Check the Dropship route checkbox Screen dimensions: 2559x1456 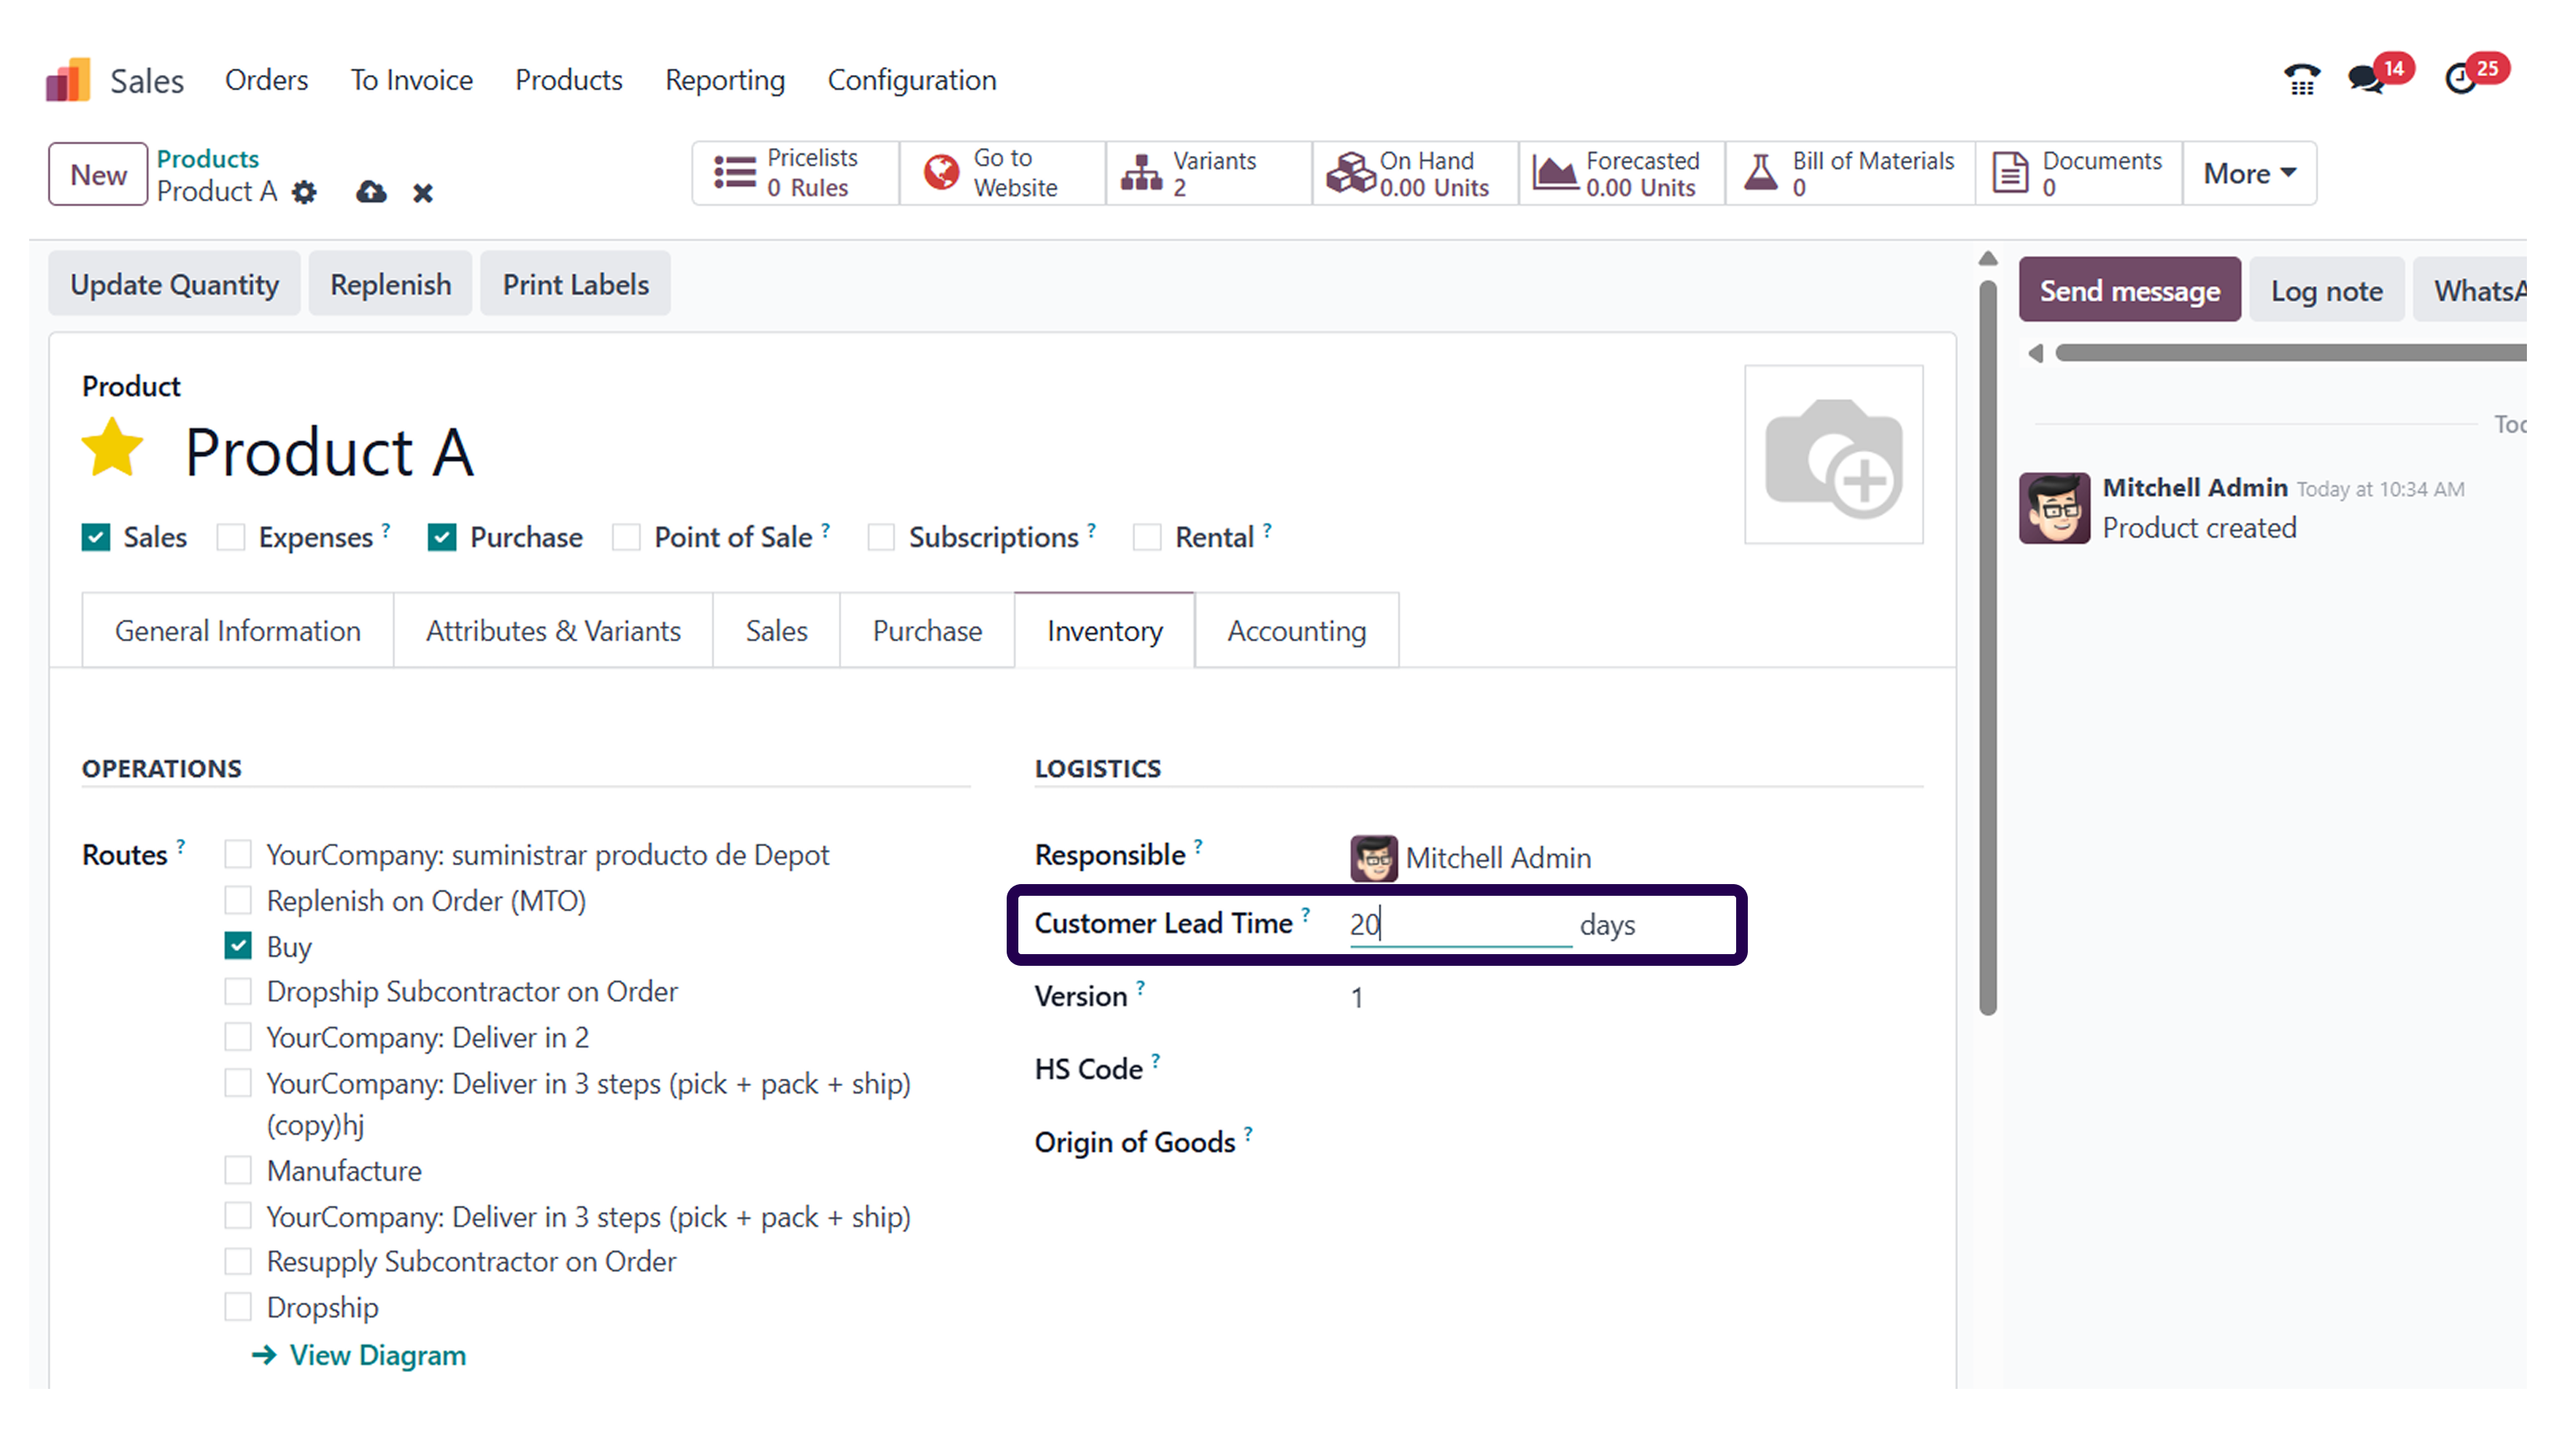click(x=238, y=1306)
